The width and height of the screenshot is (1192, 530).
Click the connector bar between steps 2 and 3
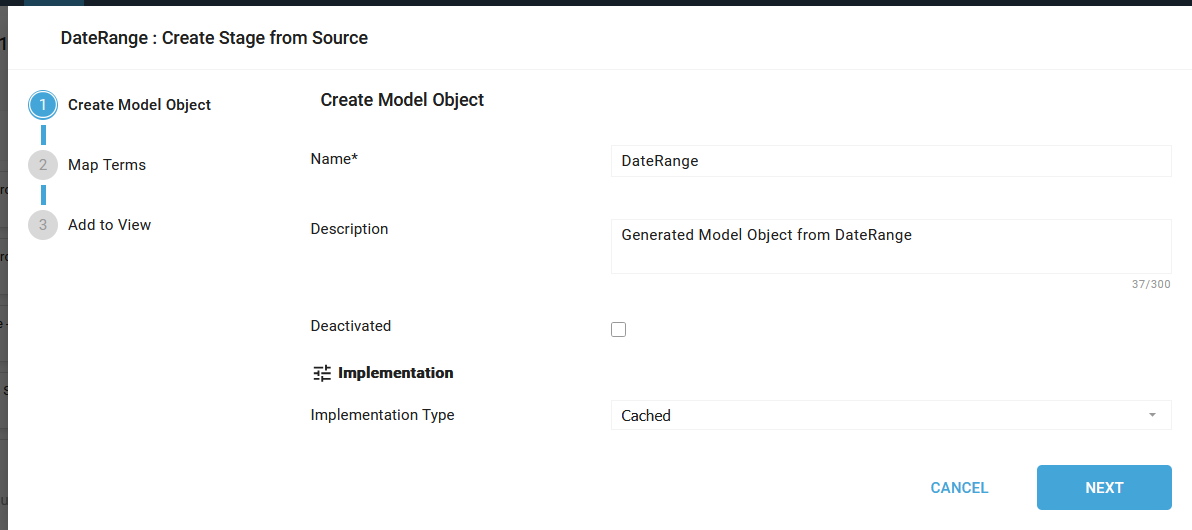[43, 195]
